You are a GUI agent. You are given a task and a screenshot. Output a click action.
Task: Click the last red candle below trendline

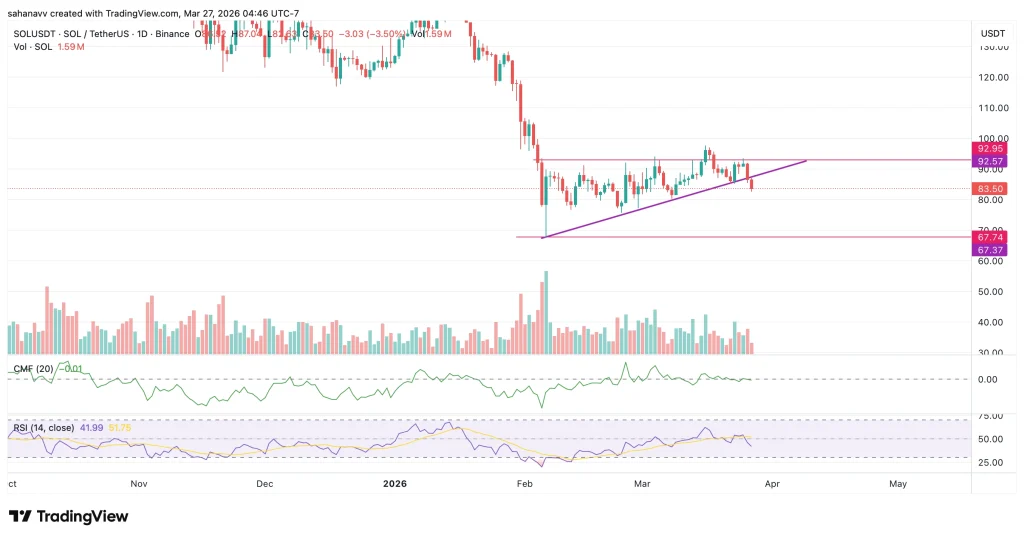pos(751,182)
